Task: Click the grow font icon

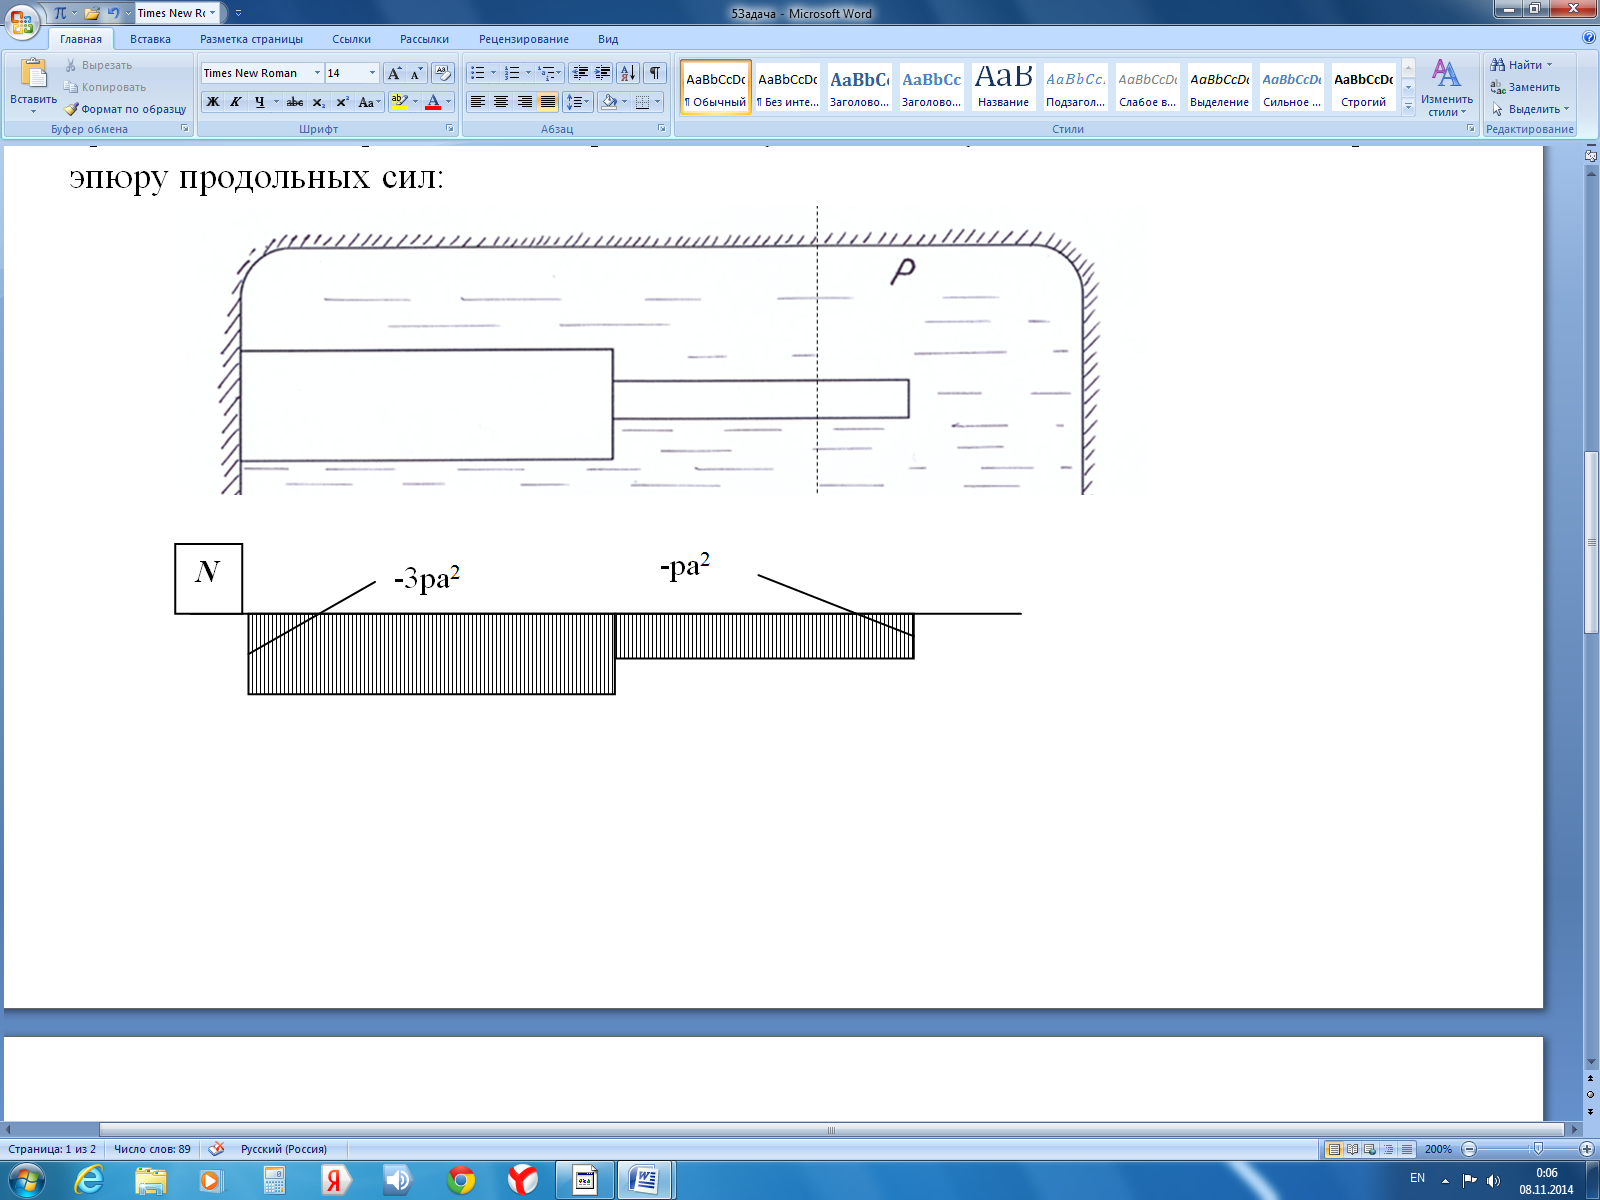Action: (x=394, y=73)
